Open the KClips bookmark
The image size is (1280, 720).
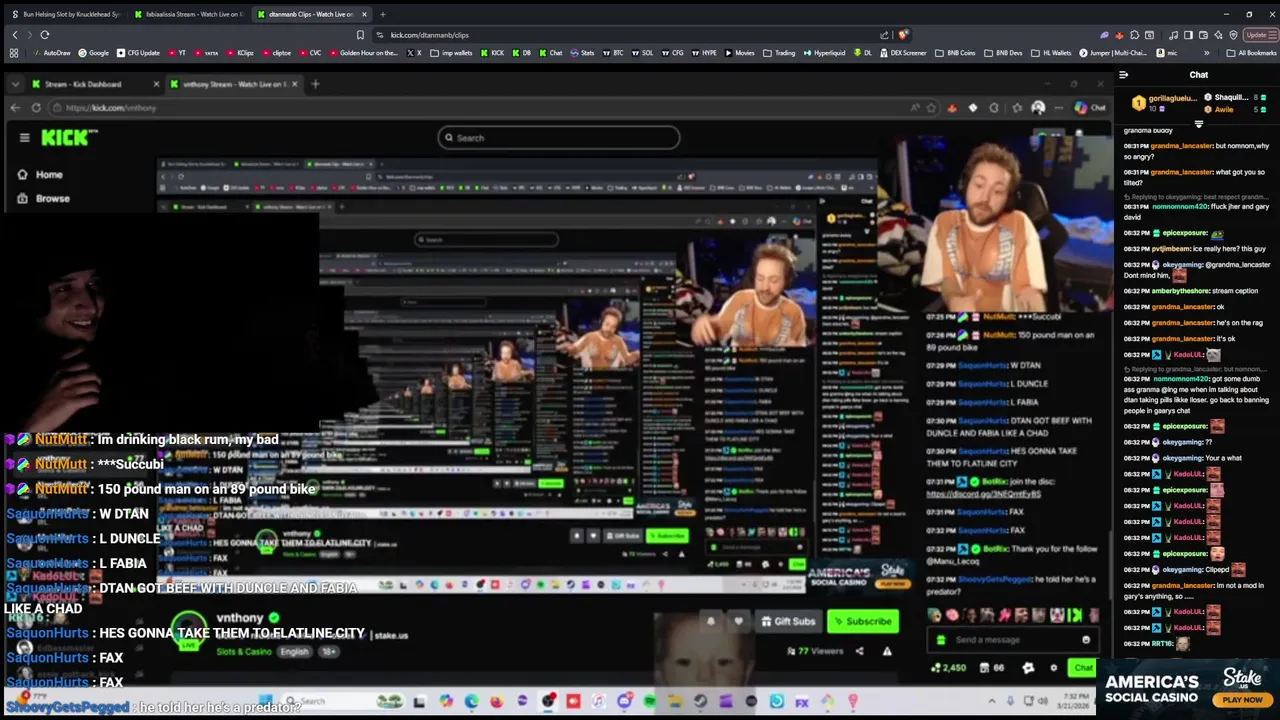(239, 53)
